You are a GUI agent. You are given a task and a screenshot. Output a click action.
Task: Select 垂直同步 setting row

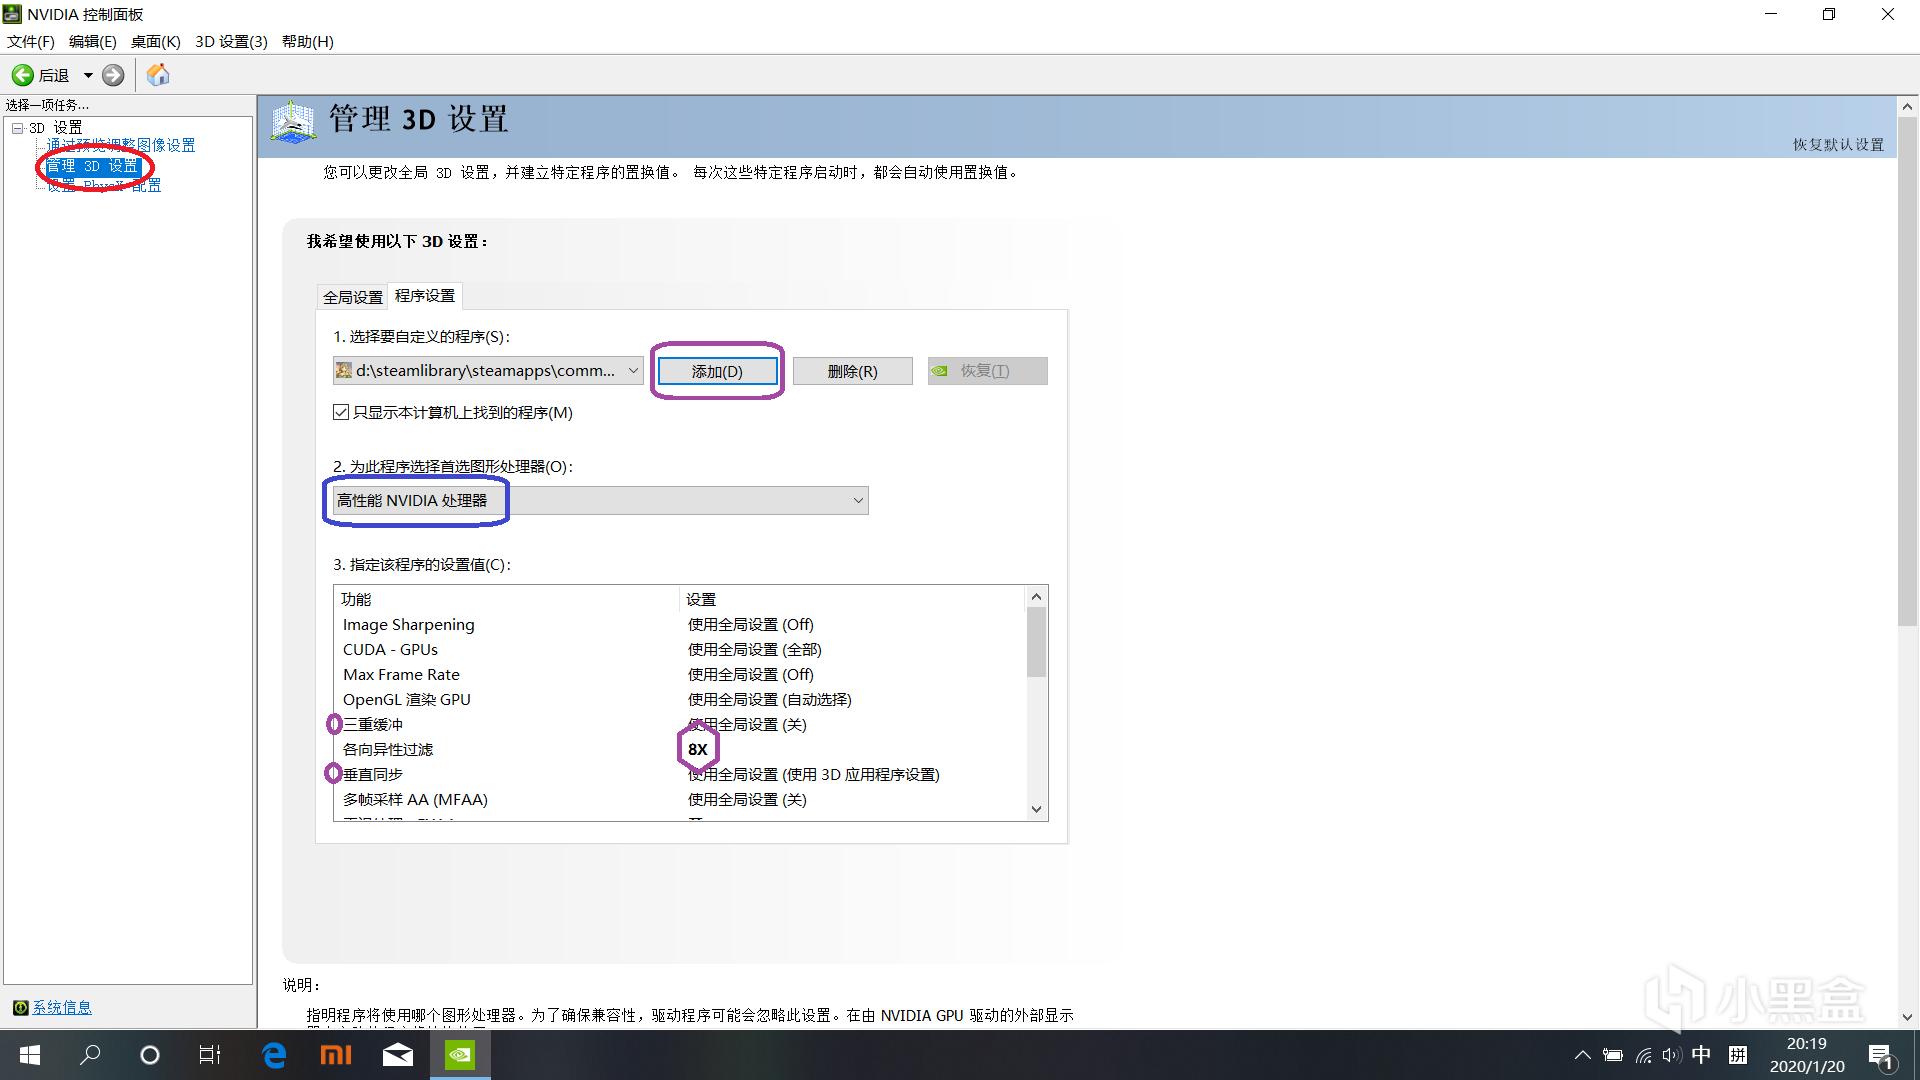(680, 774)
